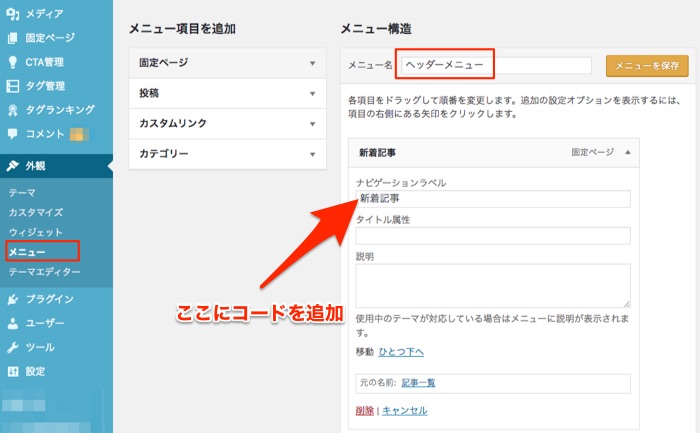
Task: Open the タグランキング menu item
Action: 60,110
